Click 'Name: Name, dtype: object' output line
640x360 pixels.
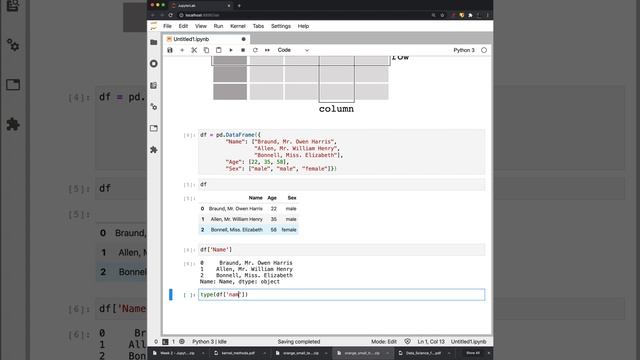240,282
